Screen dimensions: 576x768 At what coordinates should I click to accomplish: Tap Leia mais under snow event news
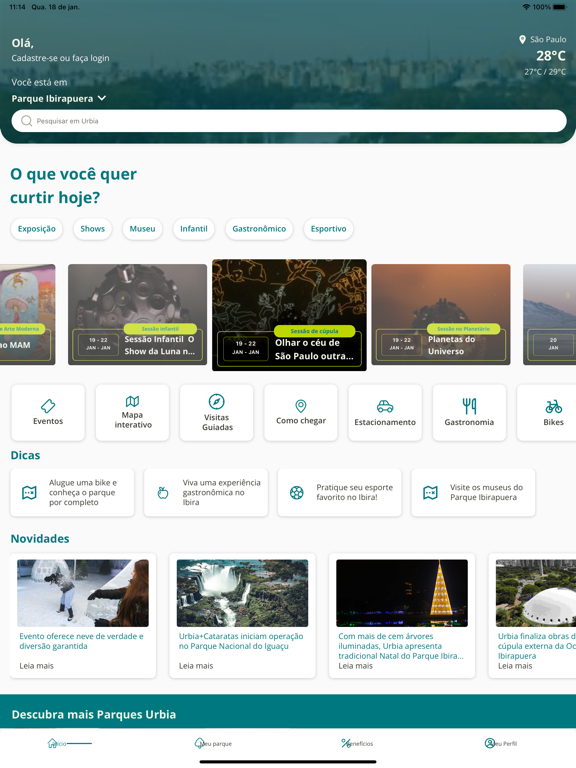[37, 666]
